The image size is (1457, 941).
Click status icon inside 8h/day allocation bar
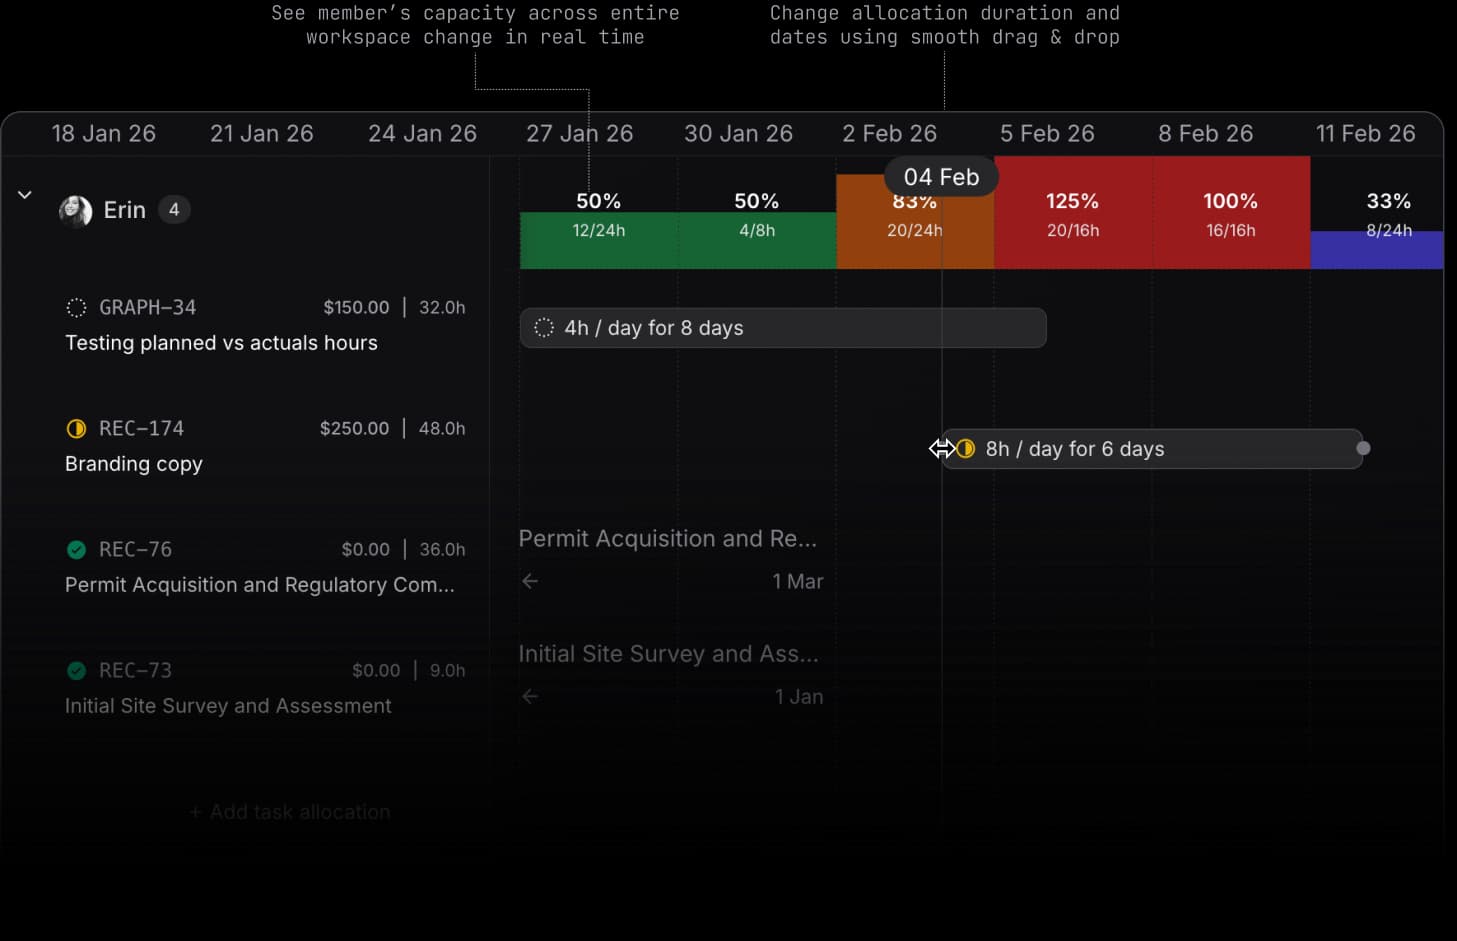(965, 449)
